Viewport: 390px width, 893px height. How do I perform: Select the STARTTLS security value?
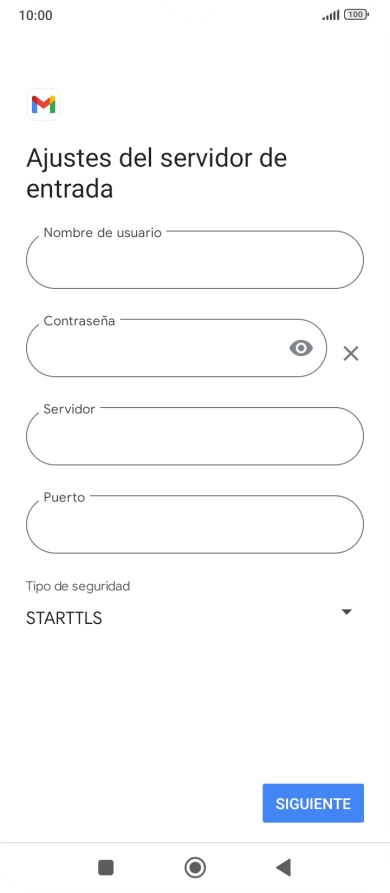click(x=64, y=618)
